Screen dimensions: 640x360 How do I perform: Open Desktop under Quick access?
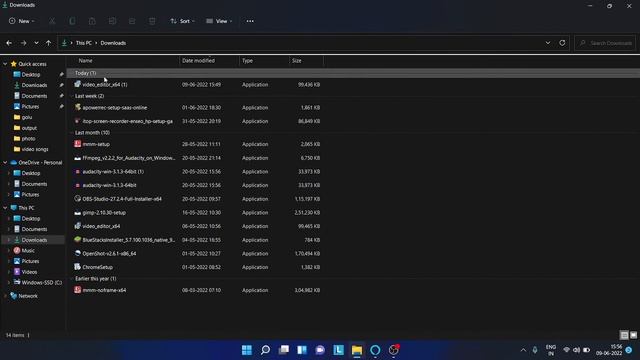pyautogui.click(x=31, y=75)
